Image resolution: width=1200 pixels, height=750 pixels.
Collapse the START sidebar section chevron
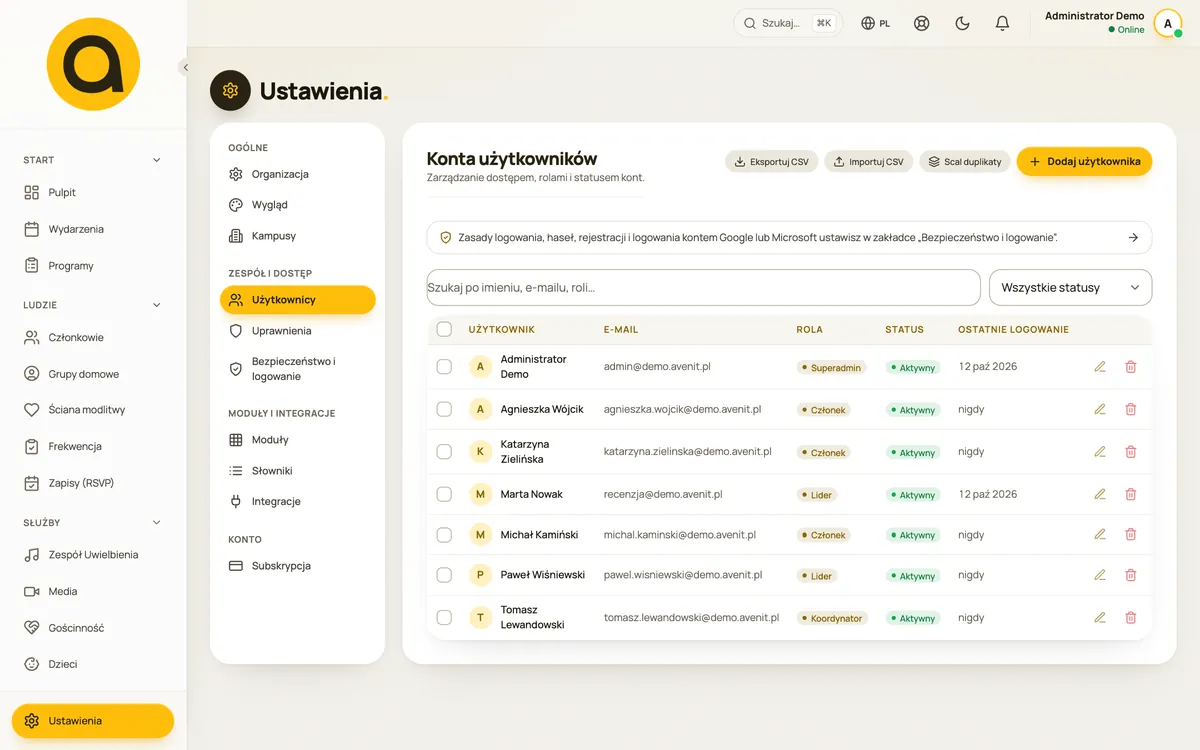pos(156,160)
